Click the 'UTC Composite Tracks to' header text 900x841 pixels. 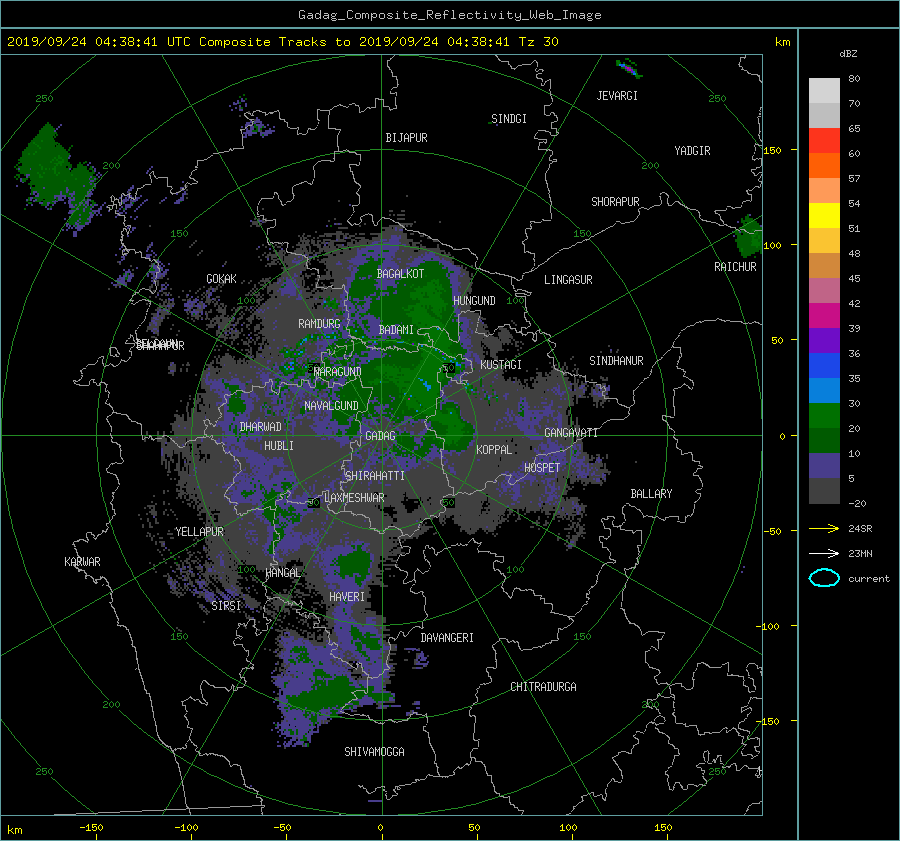coord(258,42)
